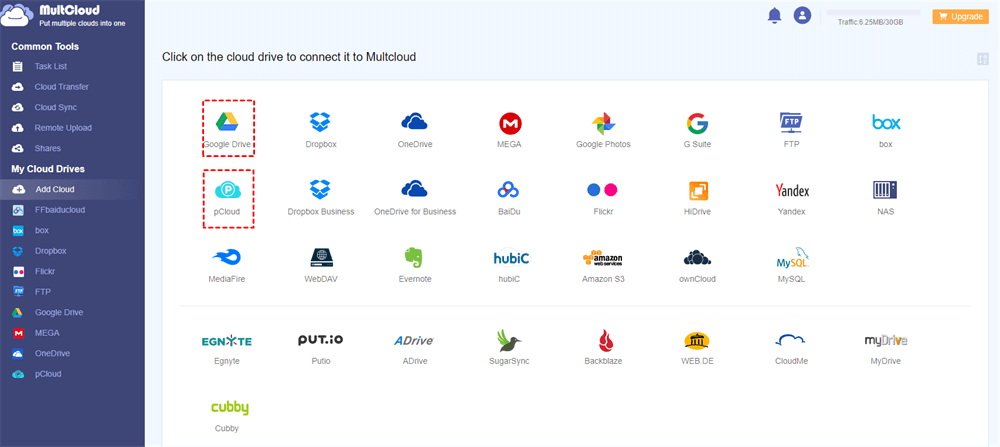Viewport: 1000px width, 447px height.
Task: Select the G Suite icon
Action: pos(696,130)
